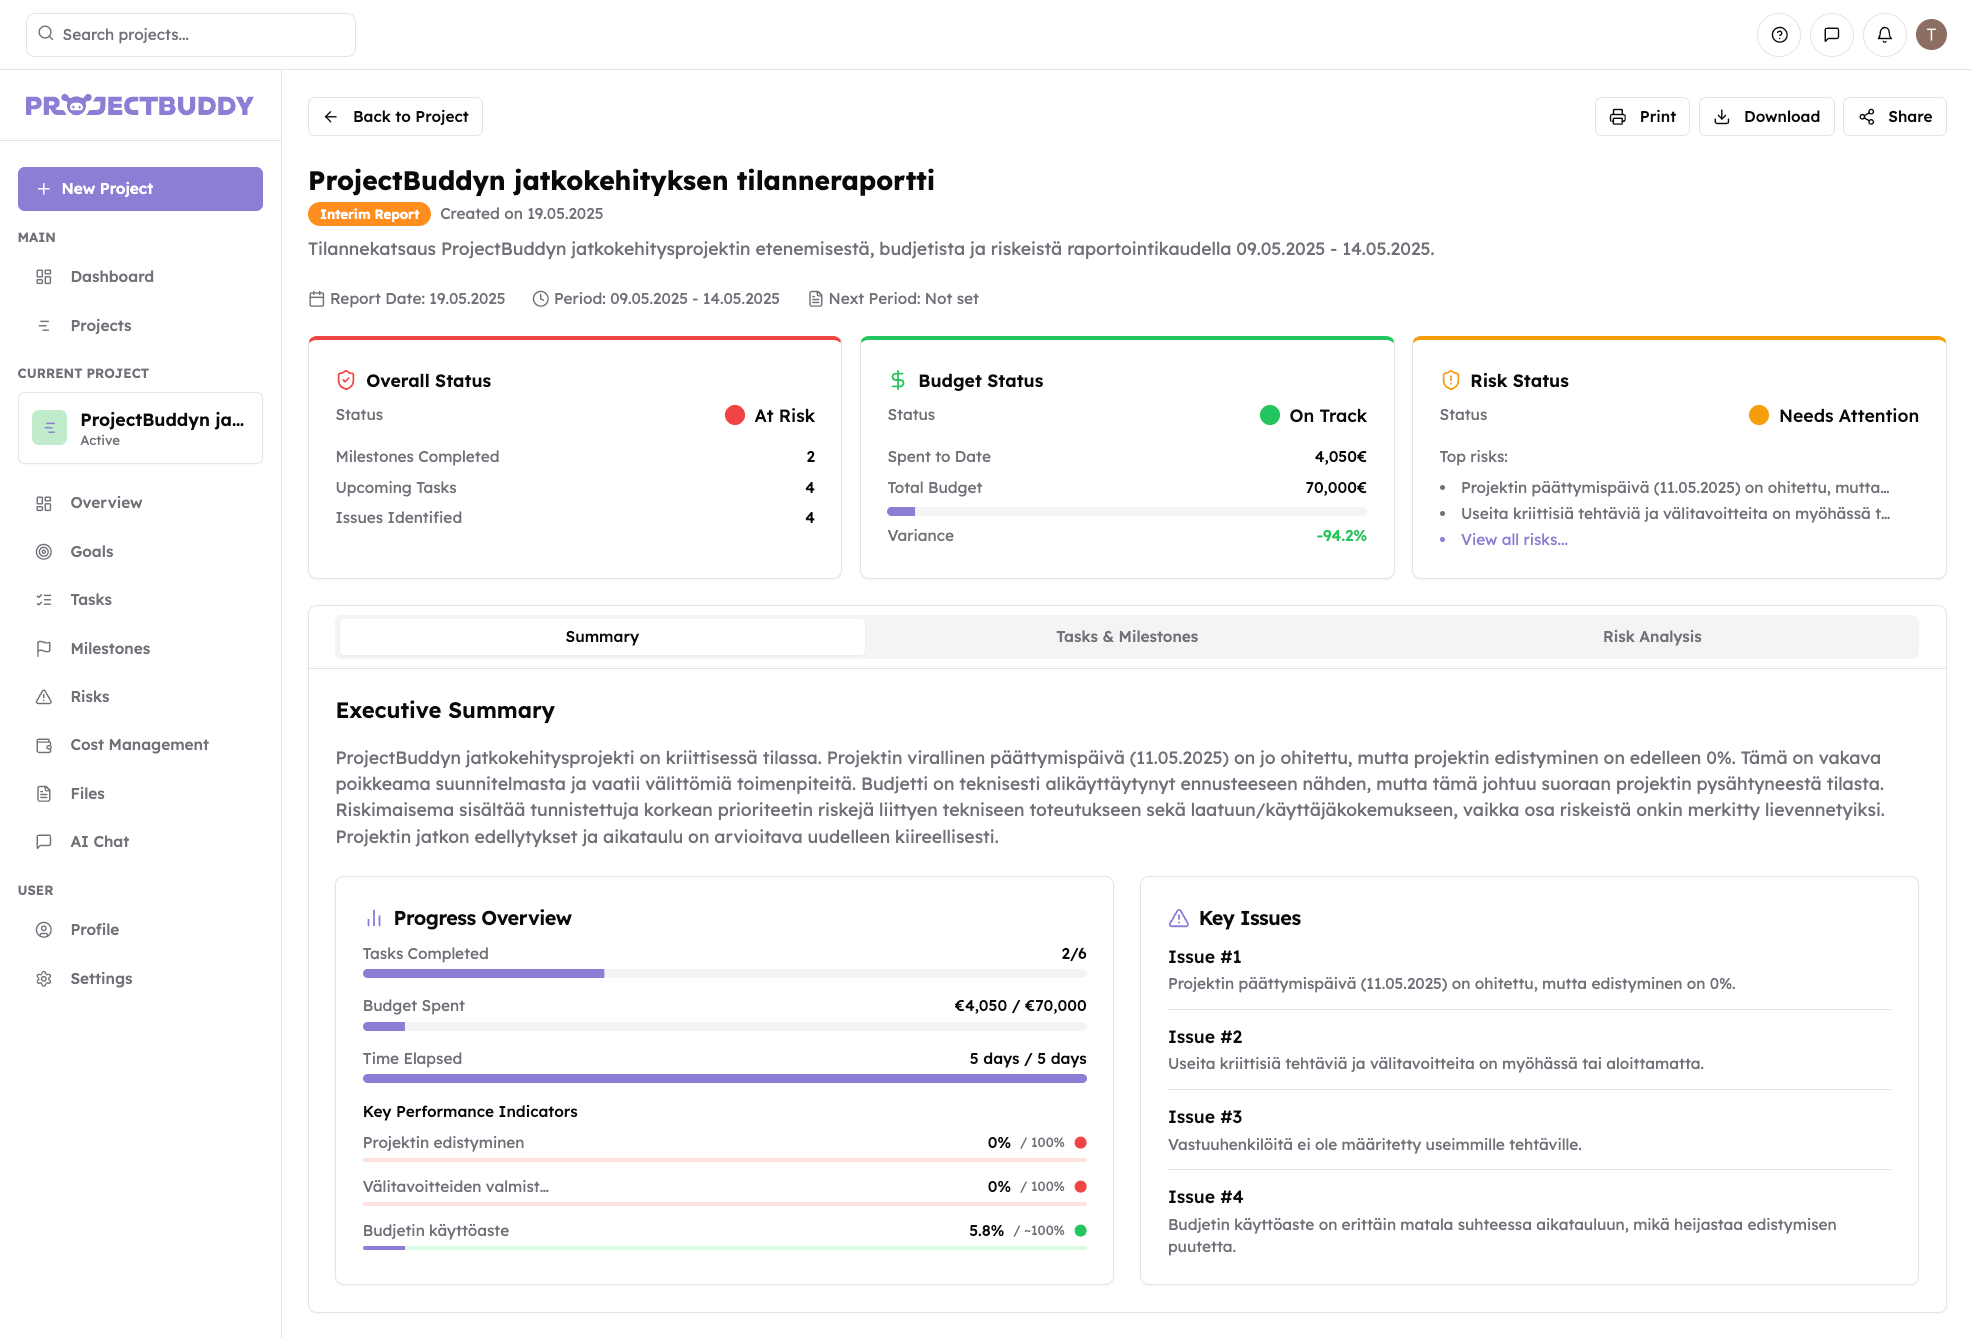Go Back to Project

point(395,117)
